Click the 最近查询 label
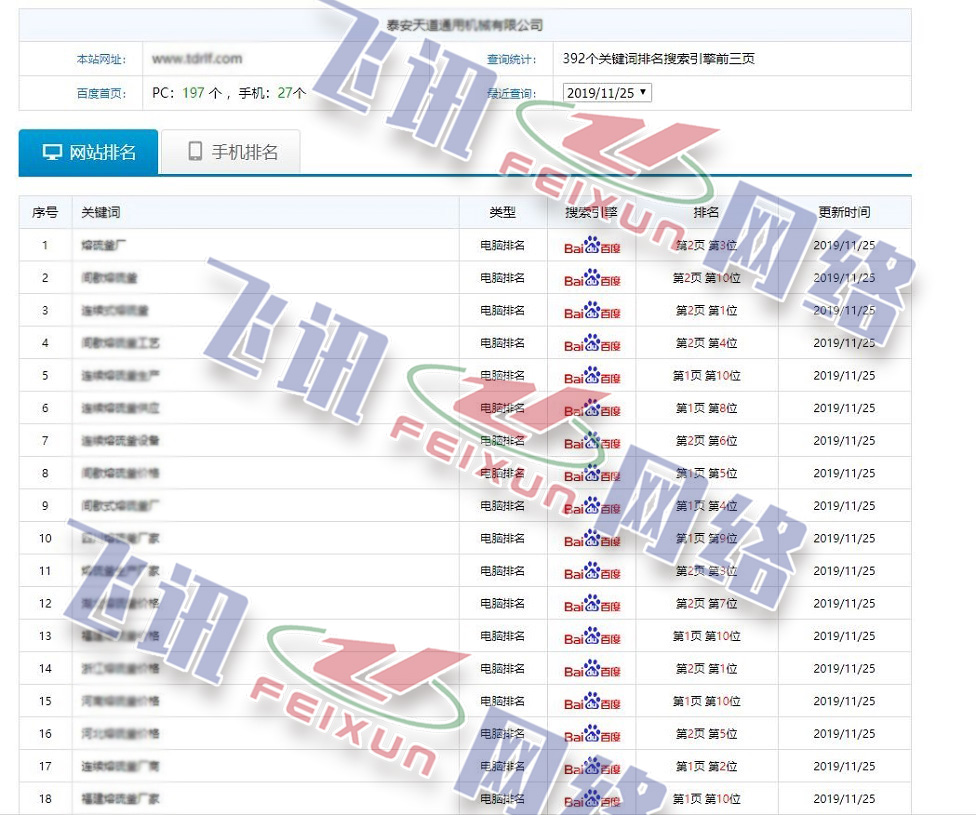The image size is (976, 815). [511, 93]
